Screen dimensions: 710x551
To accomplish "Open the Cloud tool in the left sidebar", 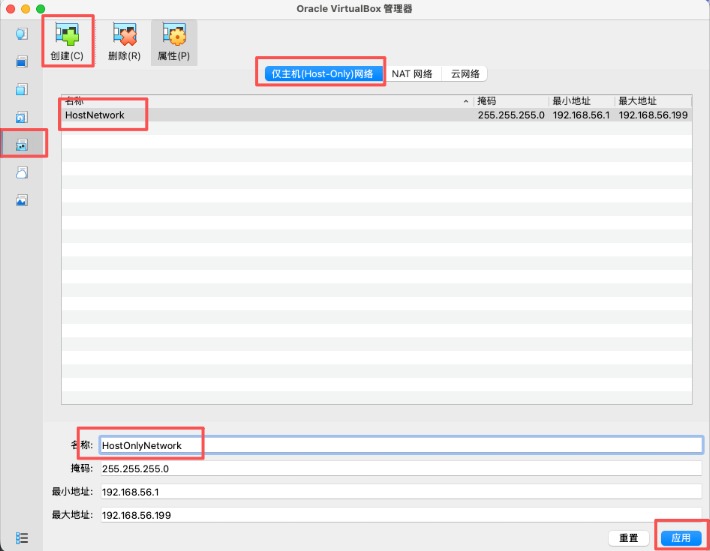I will click(x=22, y=172).
